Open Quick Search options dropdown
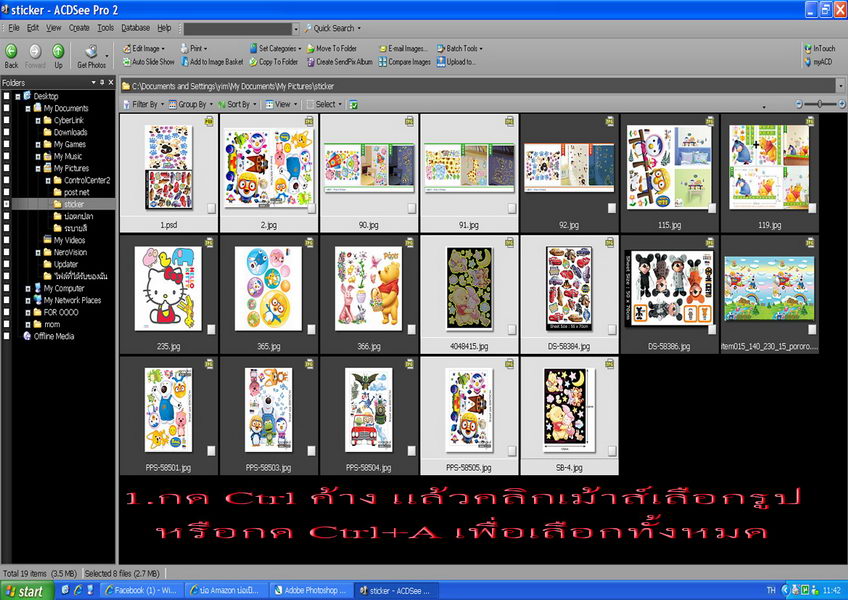 (x=359, y=28)
